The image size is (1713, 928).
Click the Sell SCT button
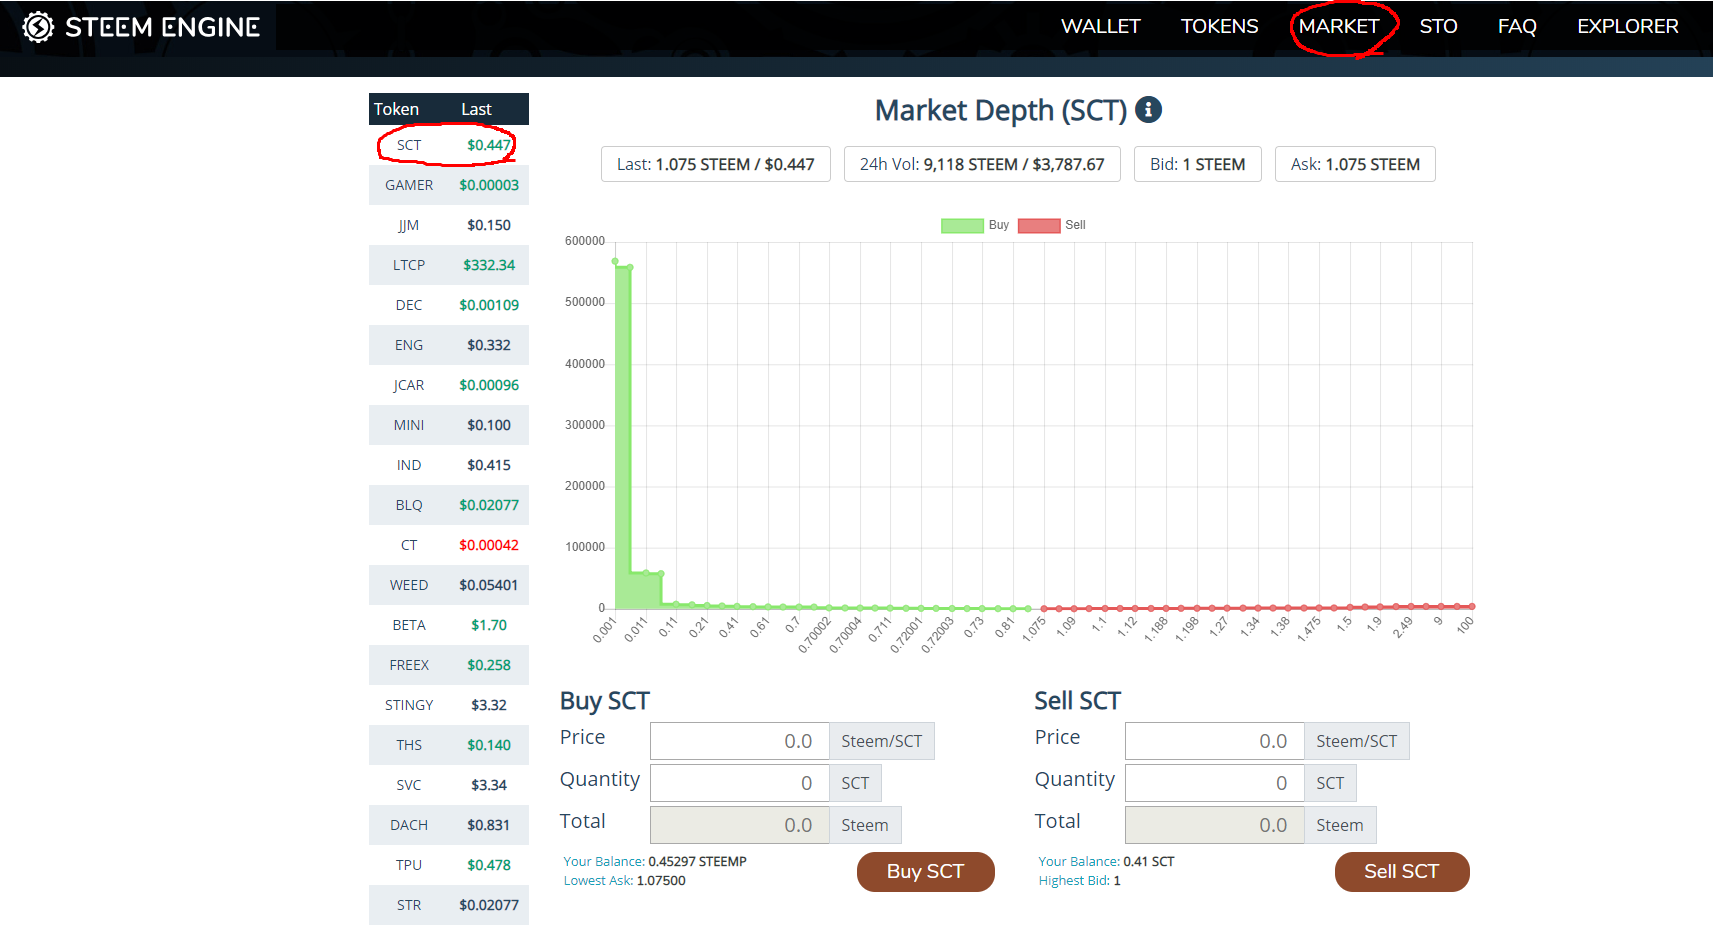[x=1402, y=871]
